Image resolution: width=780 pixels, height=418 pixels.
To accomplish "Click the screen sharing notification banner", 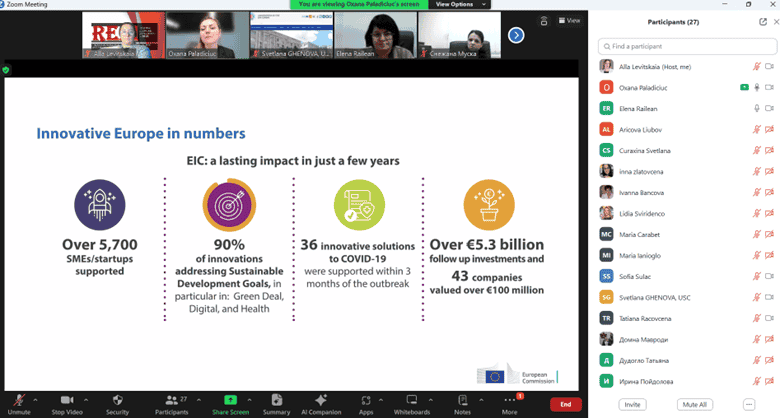I will click(359, 4).
